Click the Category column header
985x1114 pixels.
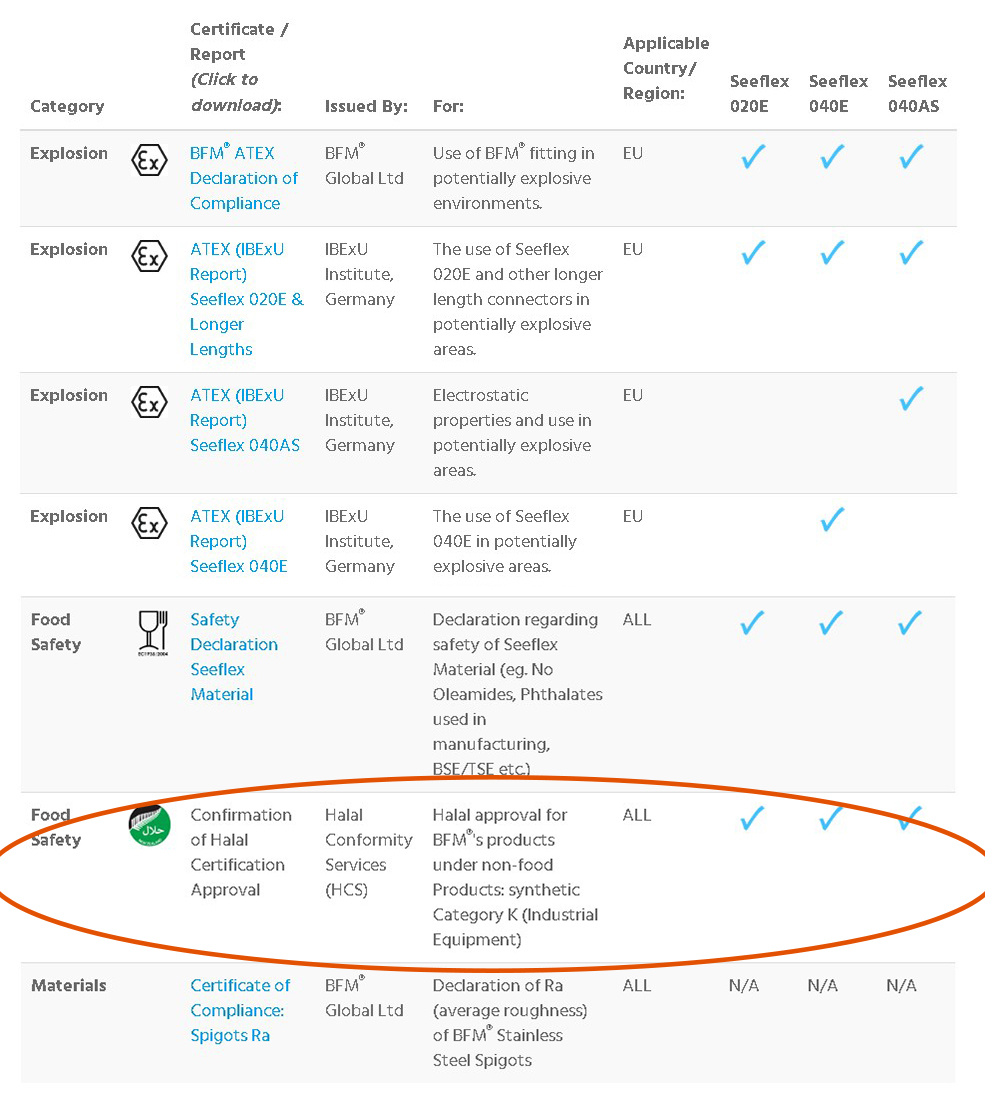(x=67, y=106)
